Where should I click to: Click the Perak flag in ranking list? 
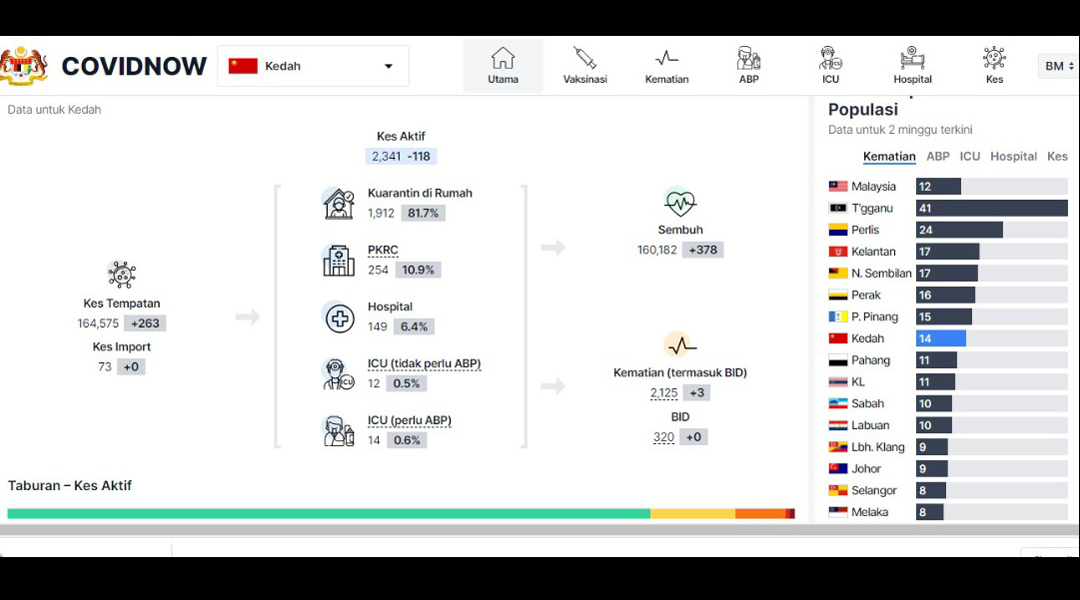pyautogui.click(x=838, y=295)
